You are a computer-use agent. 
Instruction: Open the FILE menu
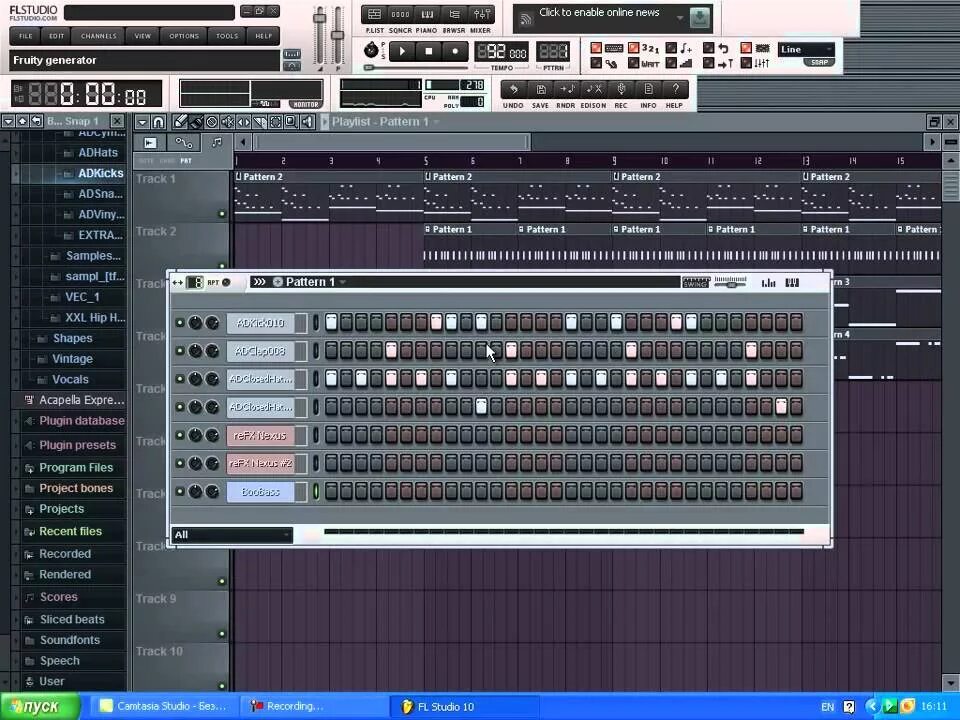tap(26, 36)
